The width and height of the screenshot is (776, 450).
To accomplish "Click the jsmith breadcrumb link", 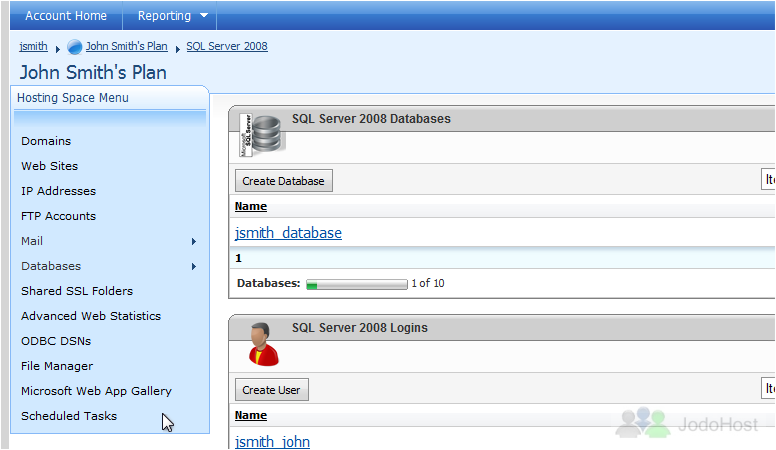I will [33, 47].
